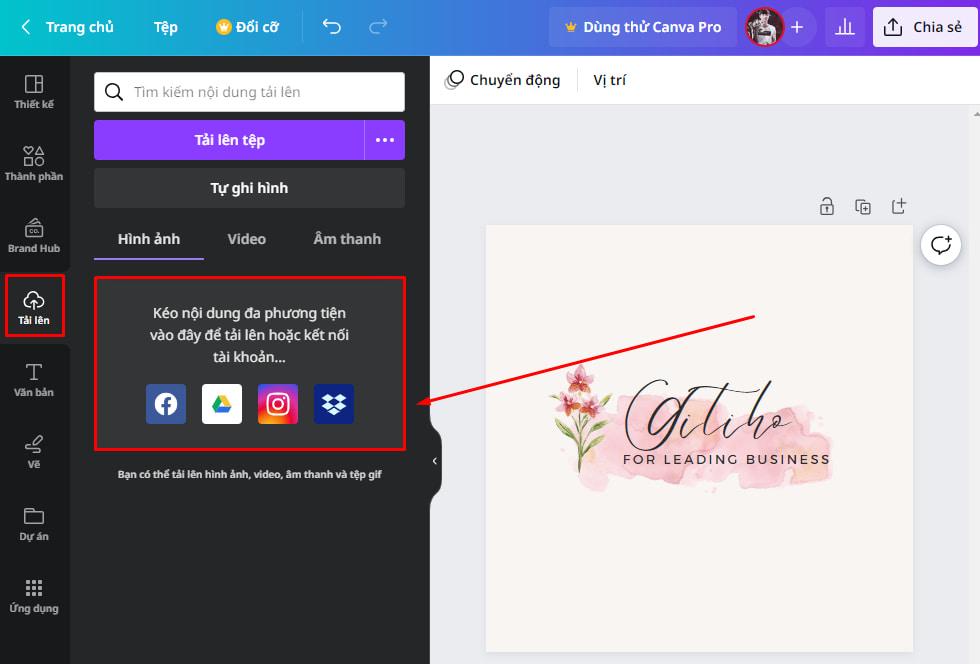
Task: Lock the current page
Action: (x=827, y=206)
